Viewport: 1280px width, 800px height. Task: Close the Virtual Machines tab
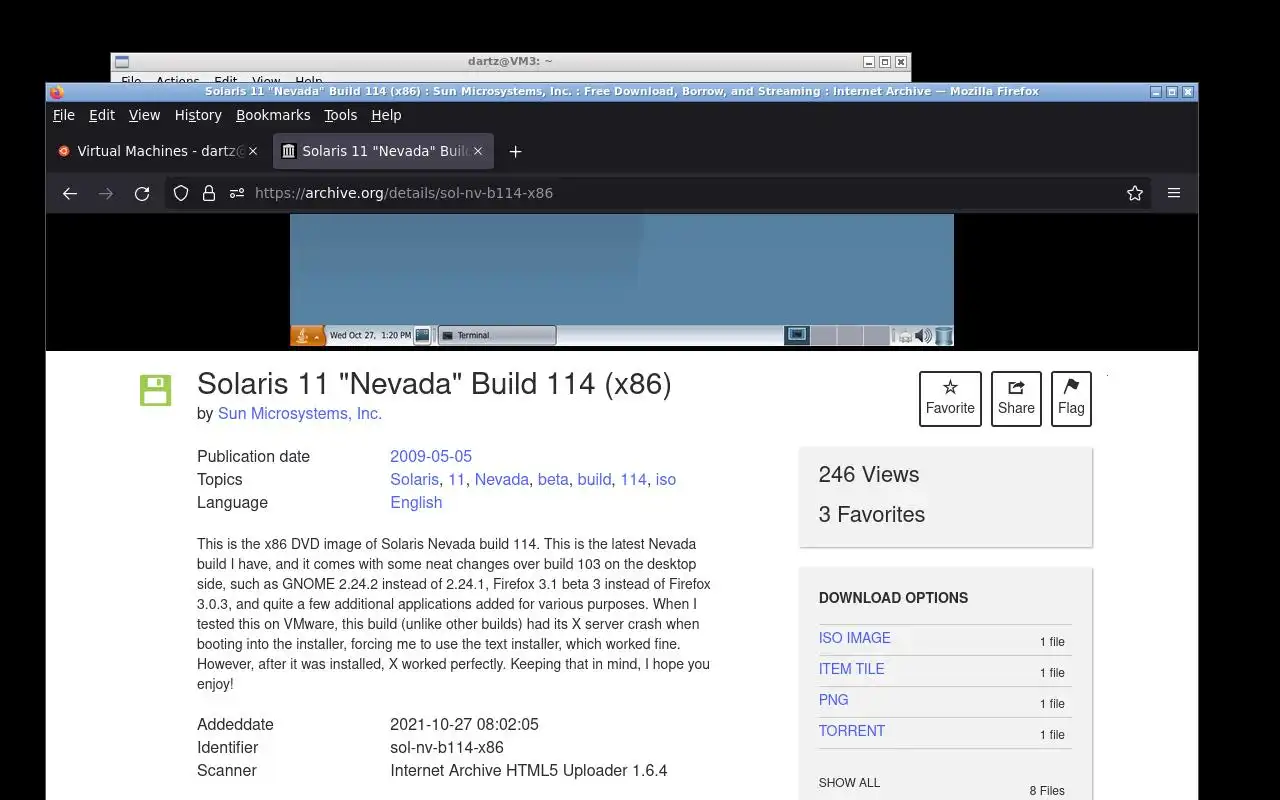(253, 151)
